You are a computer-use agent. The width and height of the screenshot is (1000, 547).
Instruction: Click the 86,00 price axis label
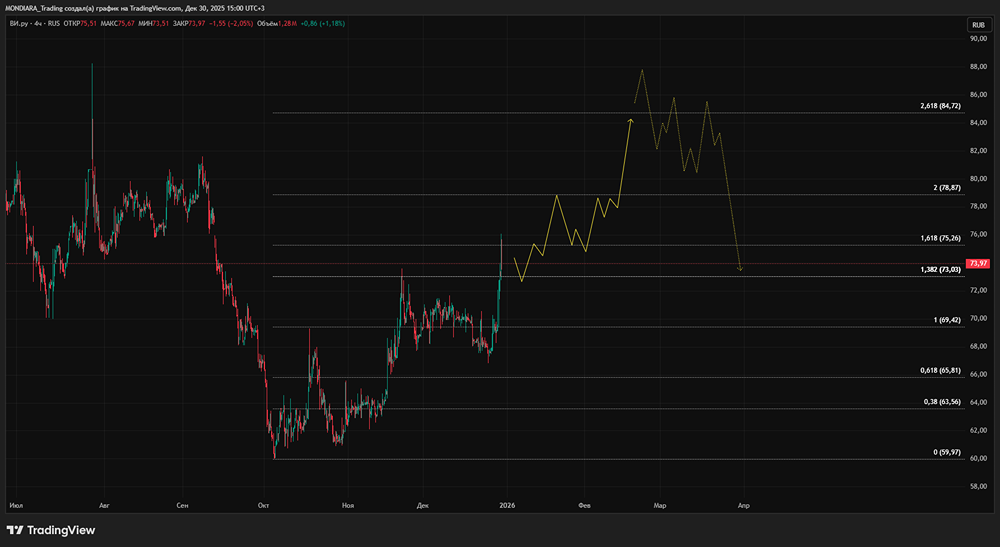(978, 94)
